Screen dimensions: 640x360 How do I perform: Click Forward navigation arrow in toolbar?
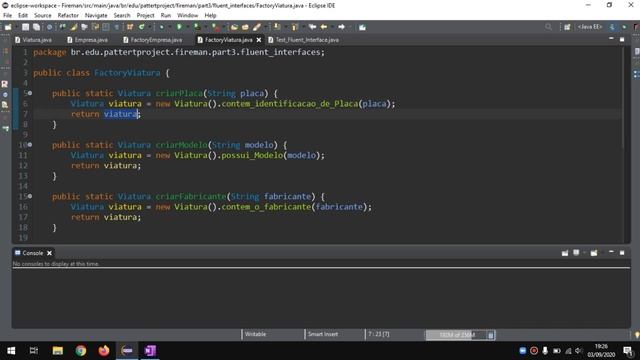click(x=341, y=27)
